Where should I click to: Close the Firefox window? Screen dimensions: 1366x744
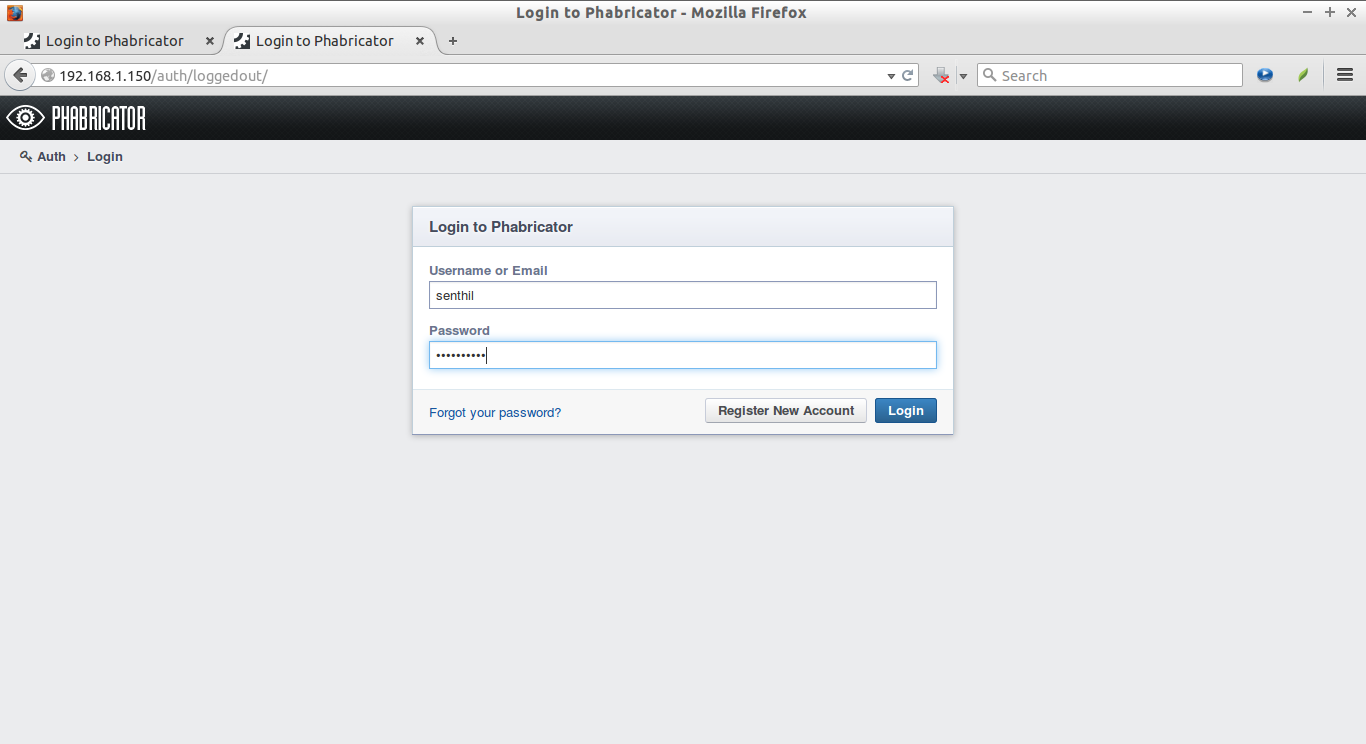click(1352, 12)
